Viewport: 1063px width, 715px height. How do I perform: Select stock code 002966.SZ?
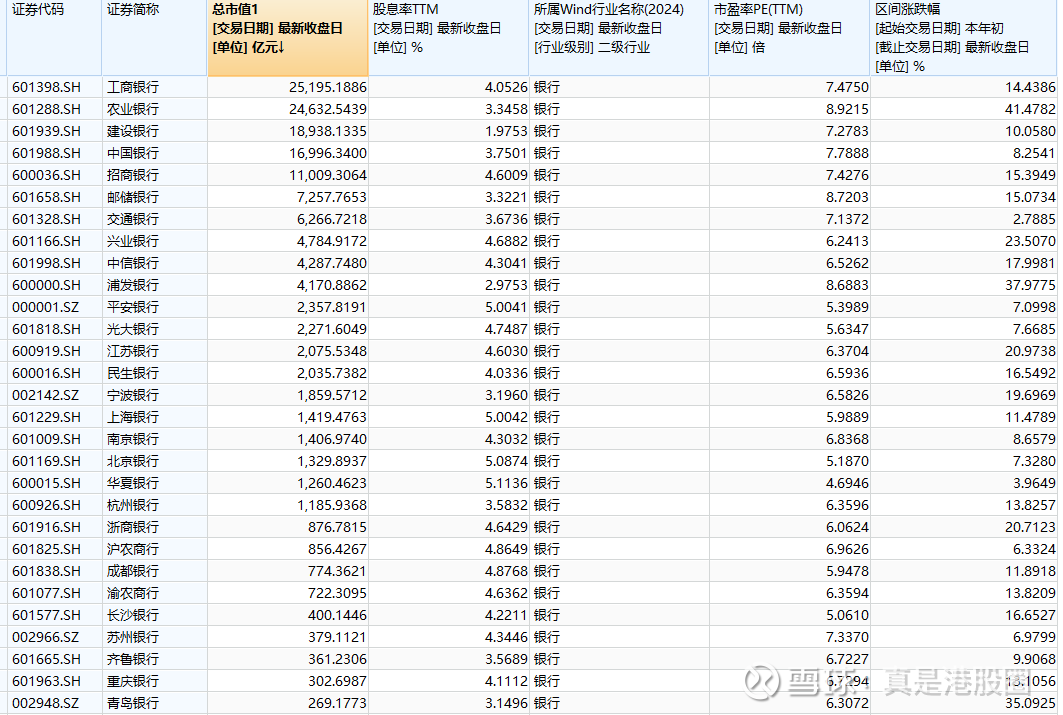[45, 638]
